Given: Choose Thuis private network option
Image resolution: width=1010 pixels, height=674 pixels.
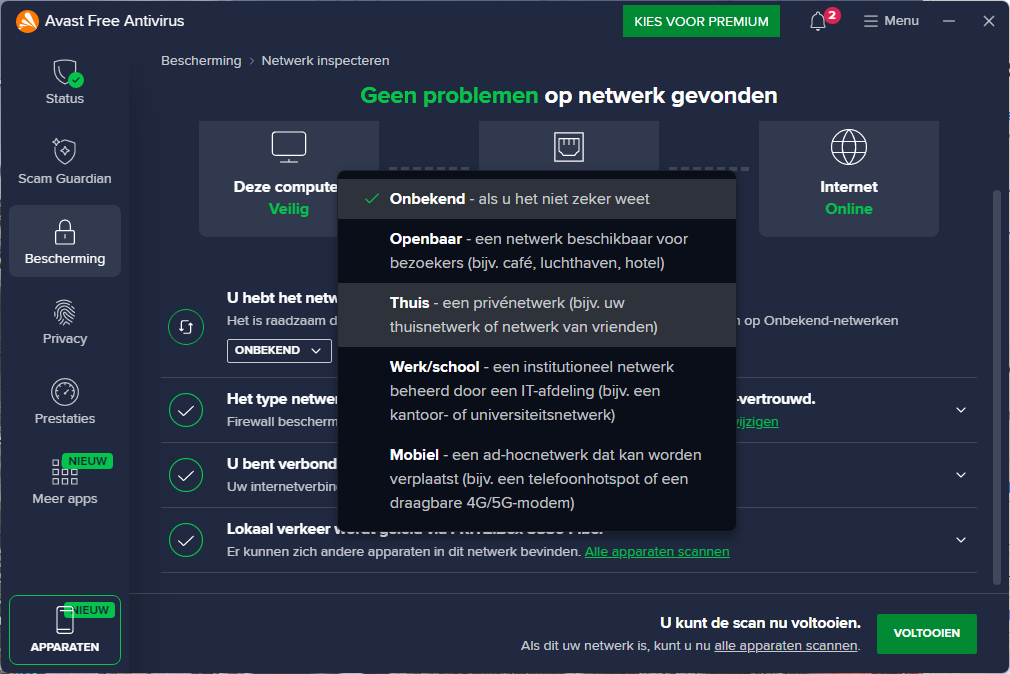Looking at the screenshot, I should tap(537, 314).
